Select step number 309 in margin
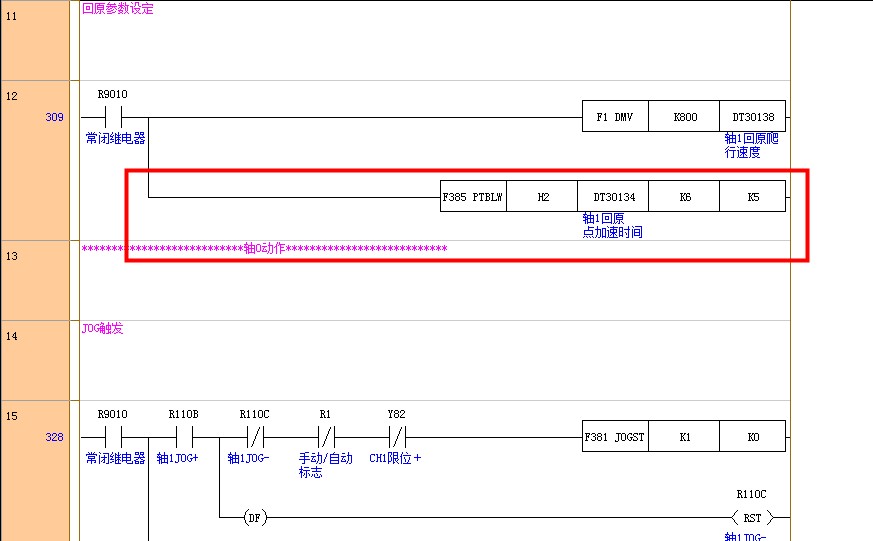 point(54,117)
